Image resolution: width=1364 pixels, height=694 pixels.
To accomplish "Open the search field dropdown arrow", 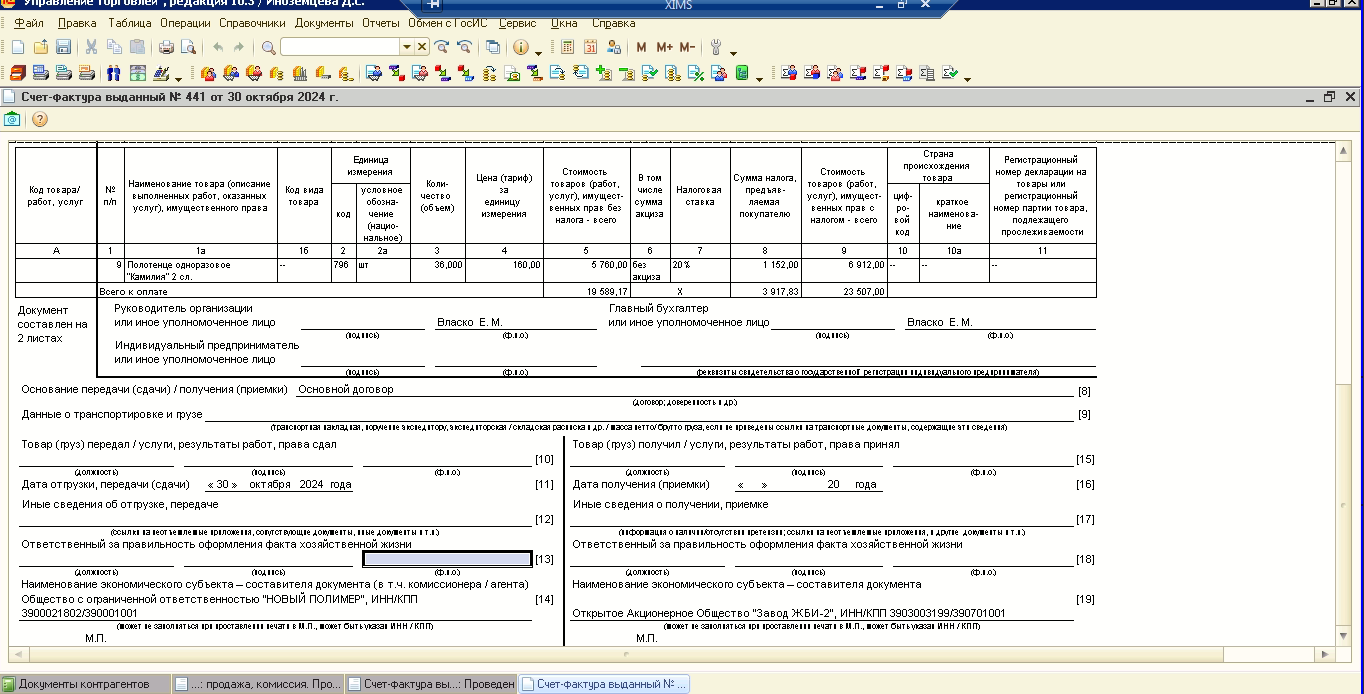I will pyautogui.click(x=407, y=47).
